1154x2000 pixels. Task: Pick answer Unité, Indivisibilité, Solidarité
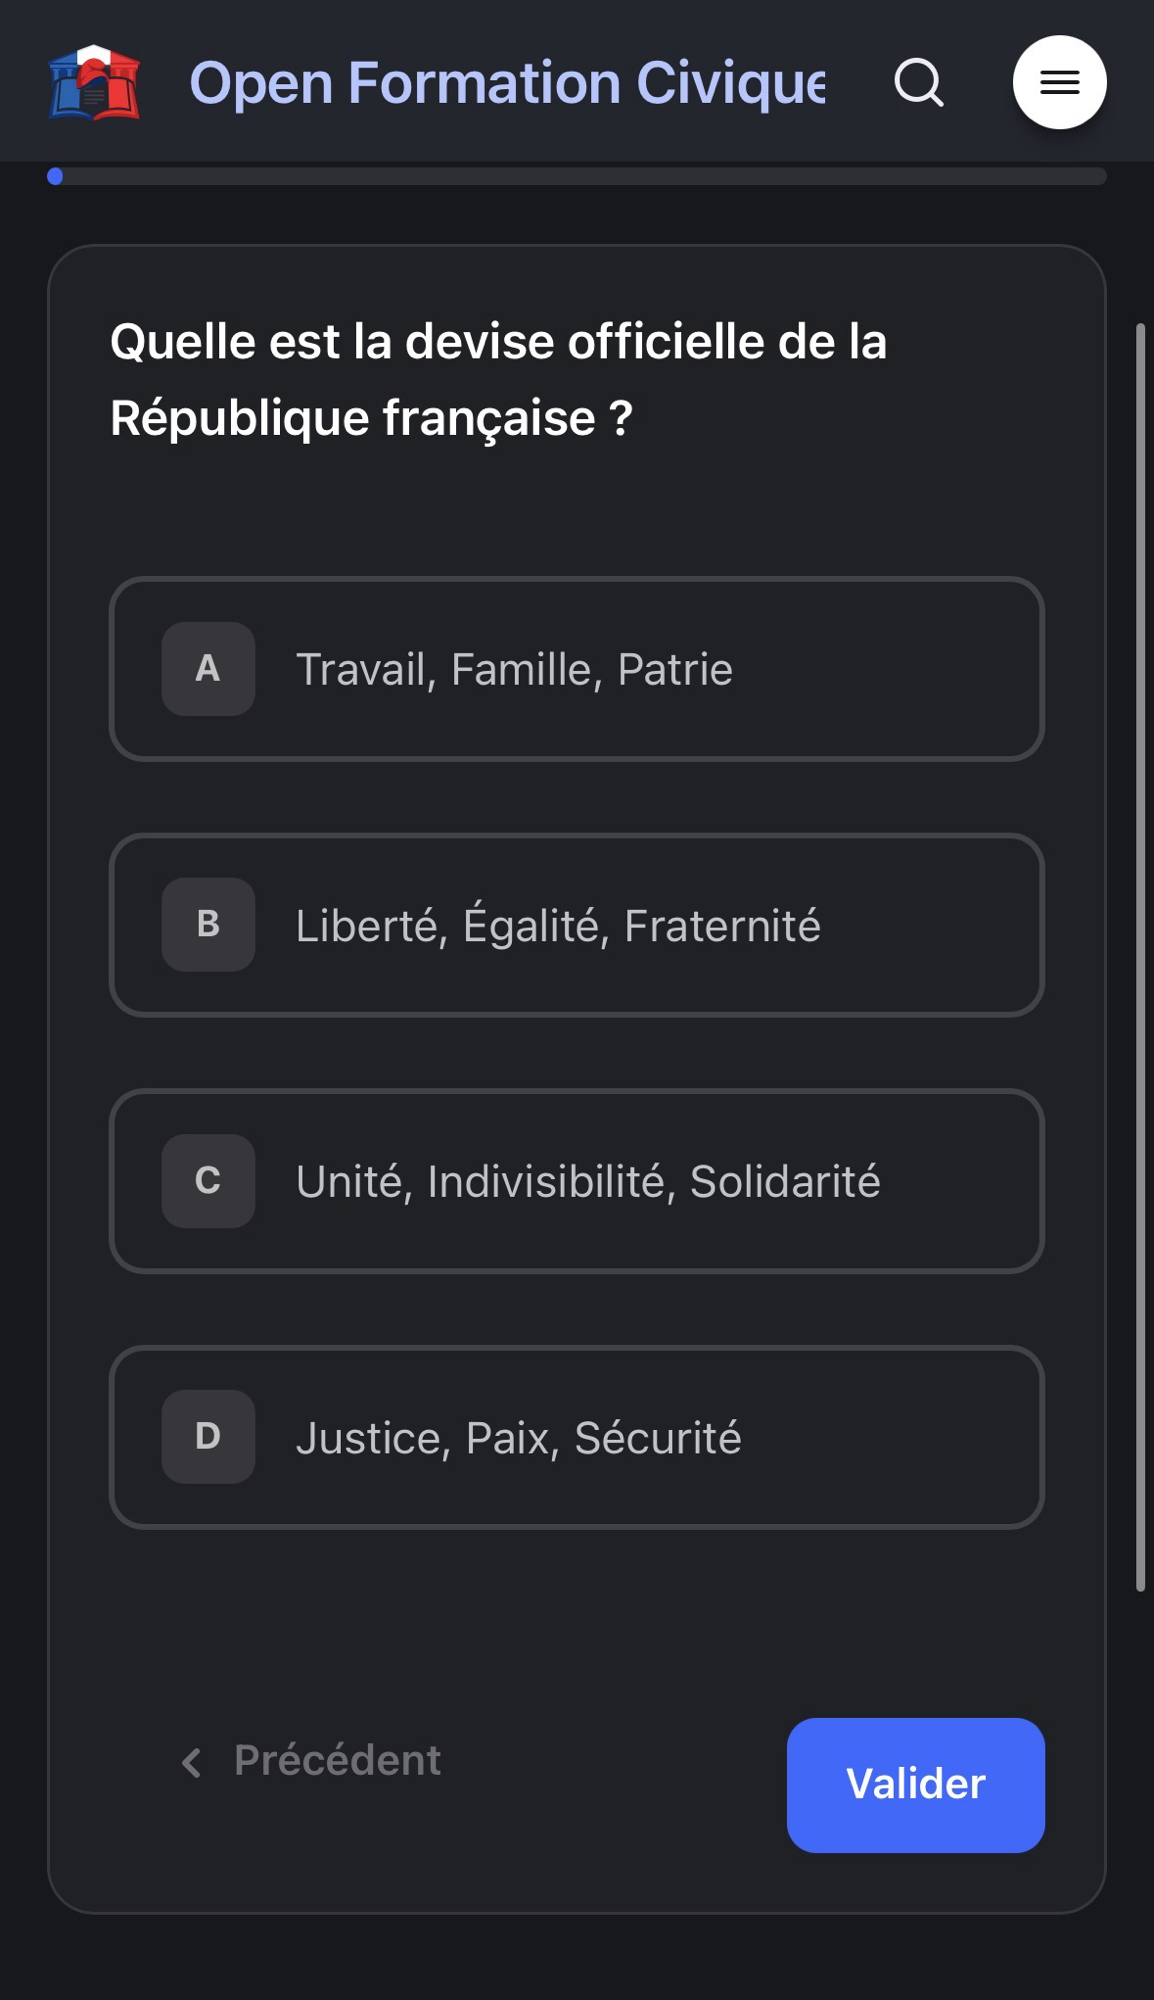point(588,1182)
